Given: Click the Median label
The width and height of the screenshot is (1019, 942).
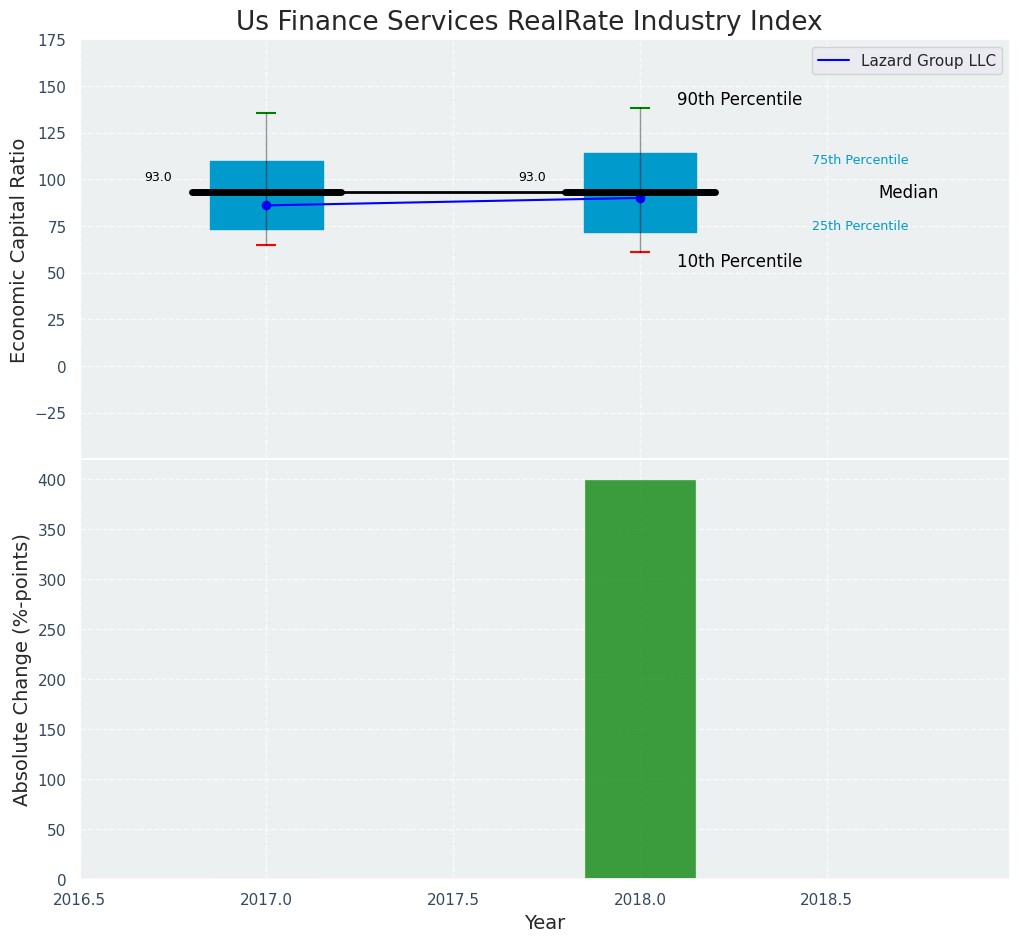Looking at the screenshot, I should click(908, 192).
